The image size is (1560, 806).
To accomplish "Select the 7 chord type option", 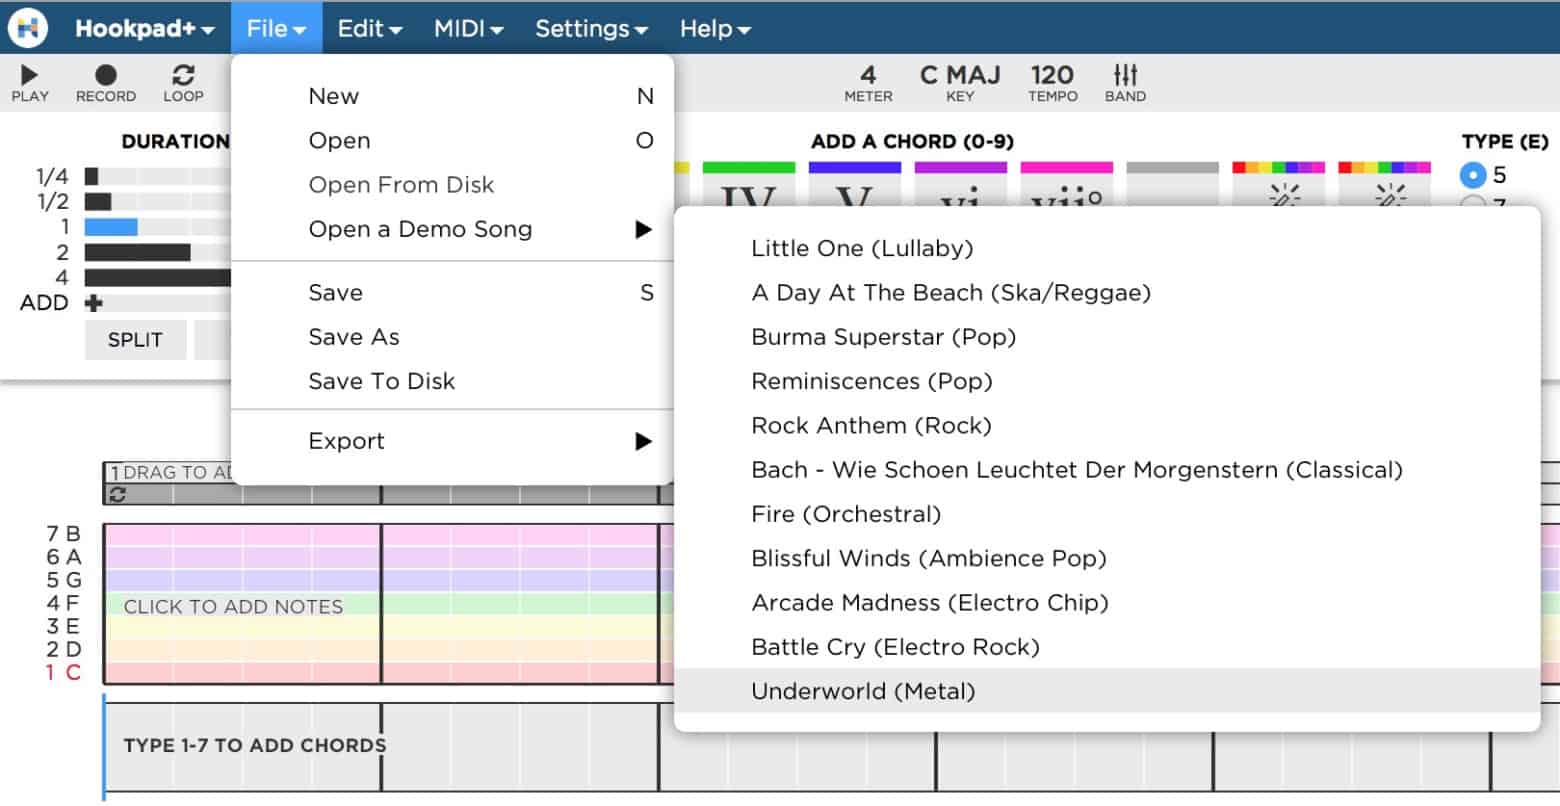I will (x=1471, y=200).
